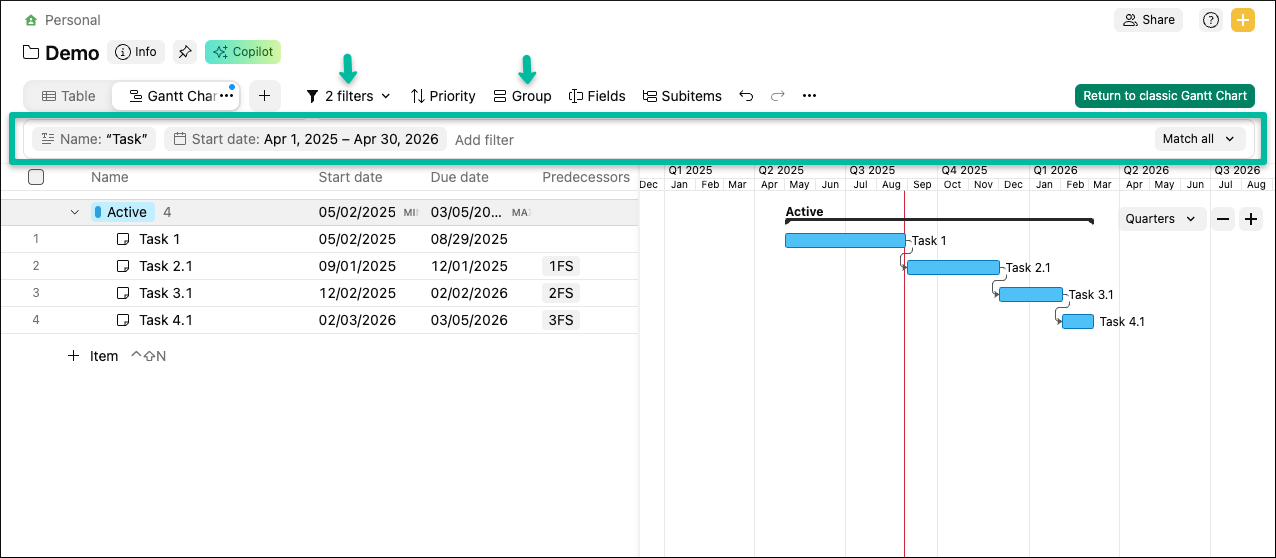Click the 1FS predecessor tag
This screenshot has height=558, width=1276.
(x=561, y=266)
